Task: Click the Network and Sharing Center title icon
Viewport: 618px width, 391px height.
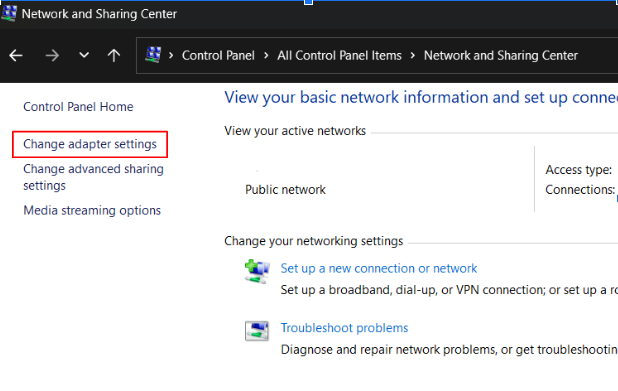Action: click(9, 13)
